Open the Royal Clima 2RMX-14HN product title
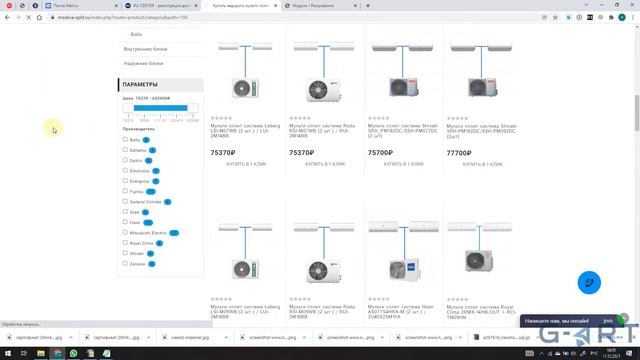 (481, 312)
